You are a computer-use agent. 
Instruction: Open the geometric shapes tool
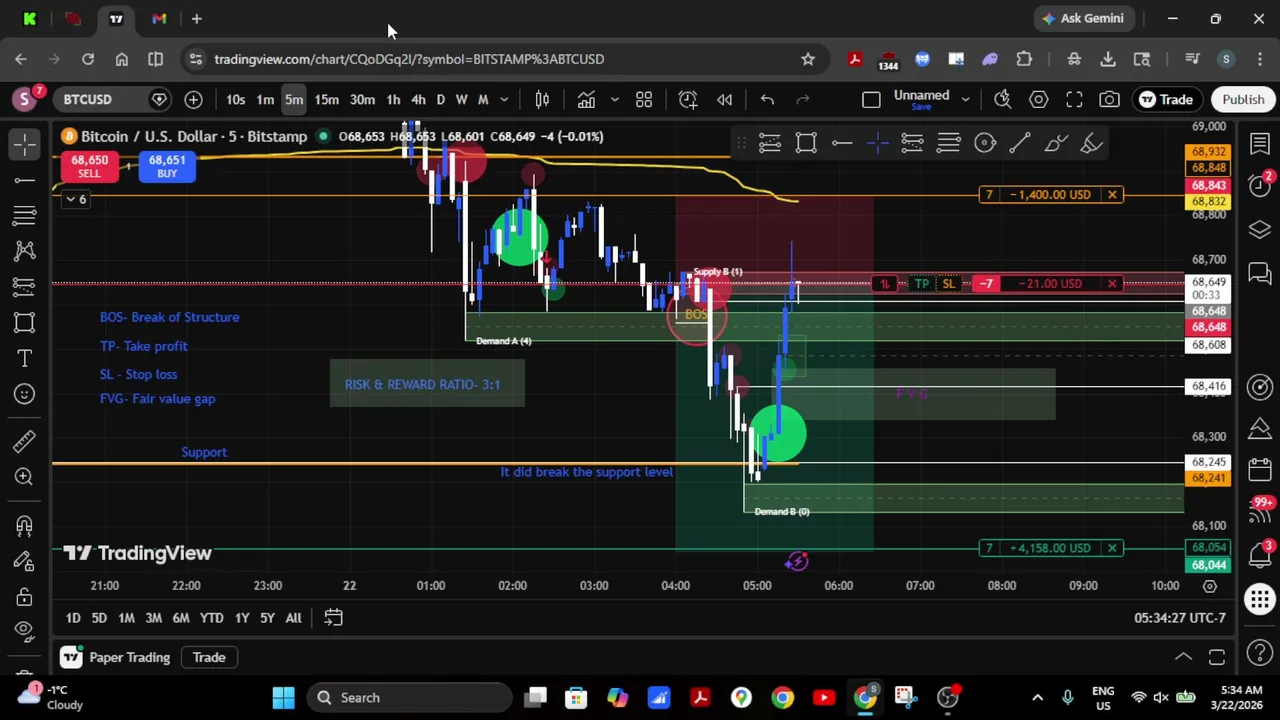(x=25, y=322)
